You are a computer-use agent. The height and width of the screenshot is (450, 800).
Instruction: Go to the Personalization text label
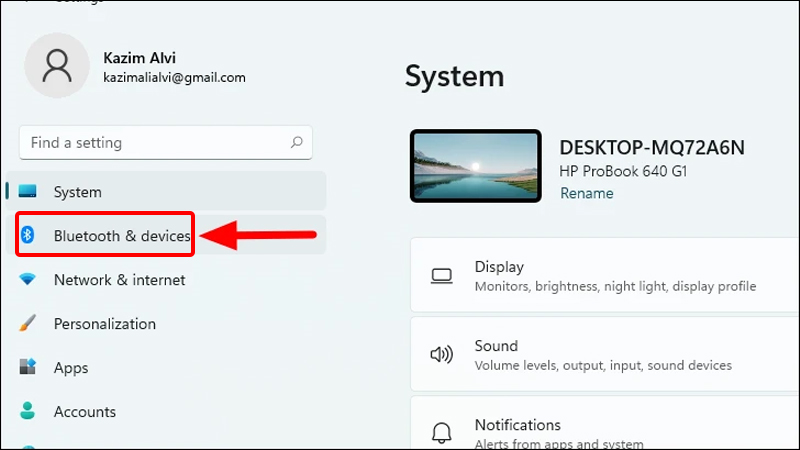[x=105, y=324]
